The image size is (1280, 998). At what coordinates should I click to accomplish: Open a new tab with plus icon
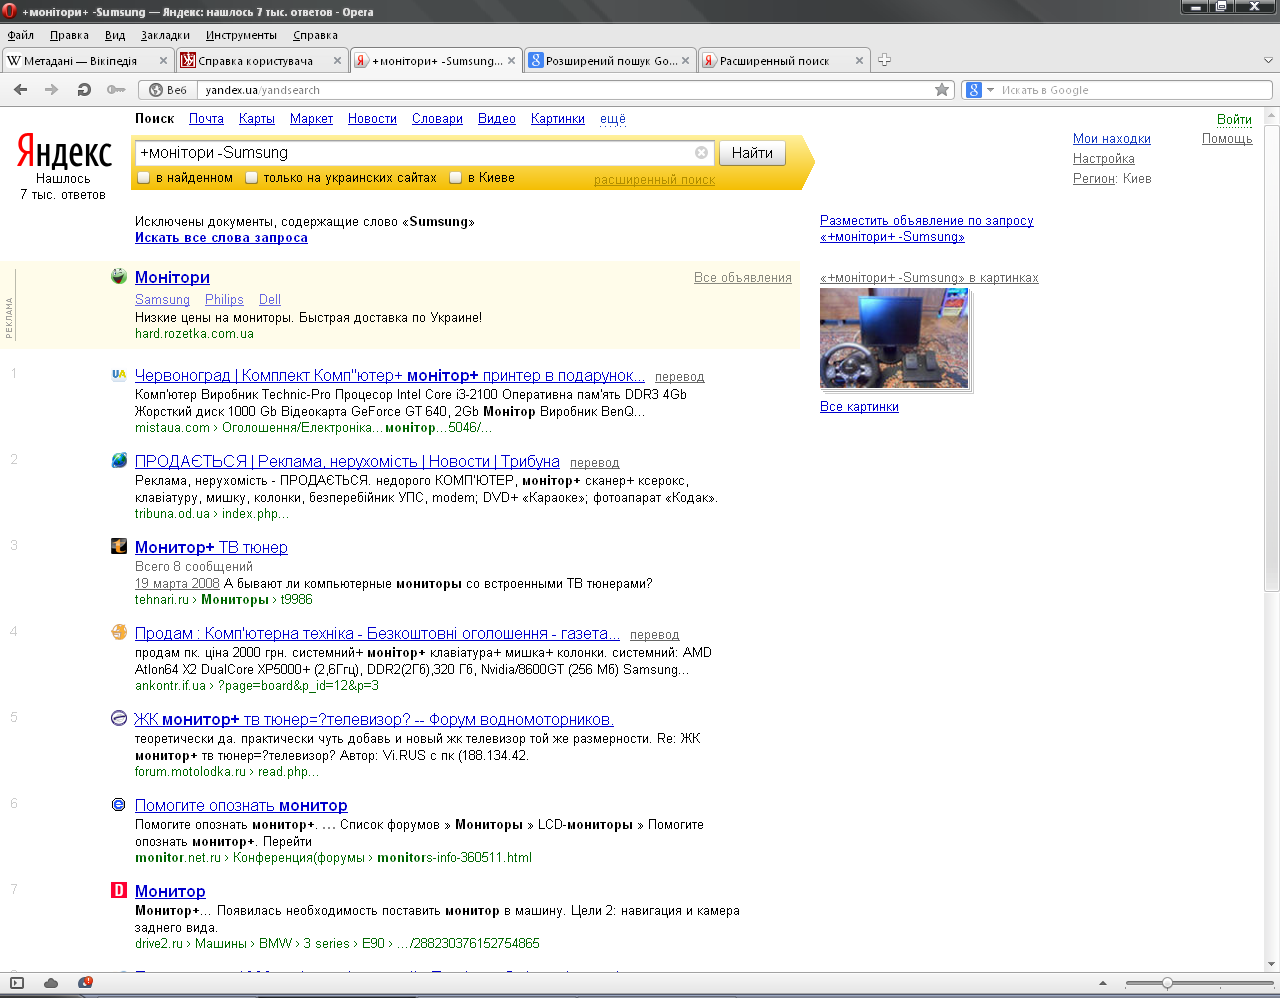click(x=884, y=60)
